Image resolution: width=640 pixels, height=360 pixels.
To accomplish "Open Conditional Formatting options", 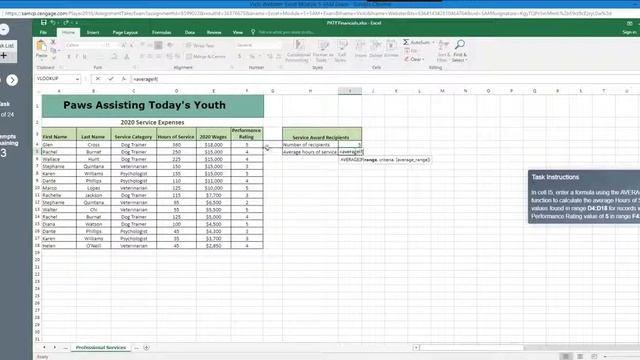I will 298,51.
